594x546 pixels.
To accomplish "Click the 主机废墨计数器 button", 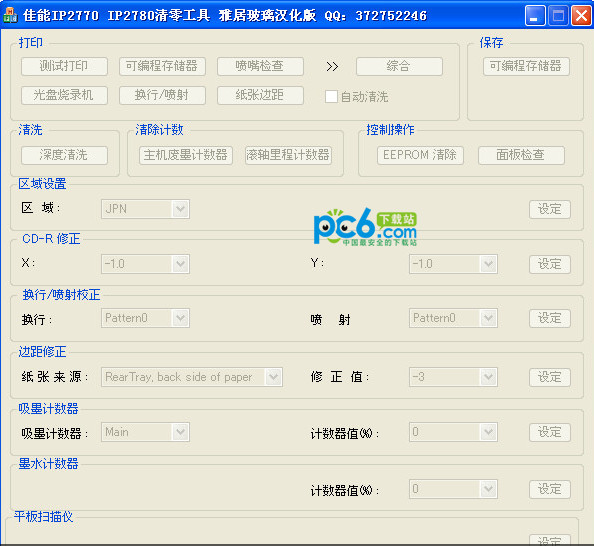I will 186,155.
